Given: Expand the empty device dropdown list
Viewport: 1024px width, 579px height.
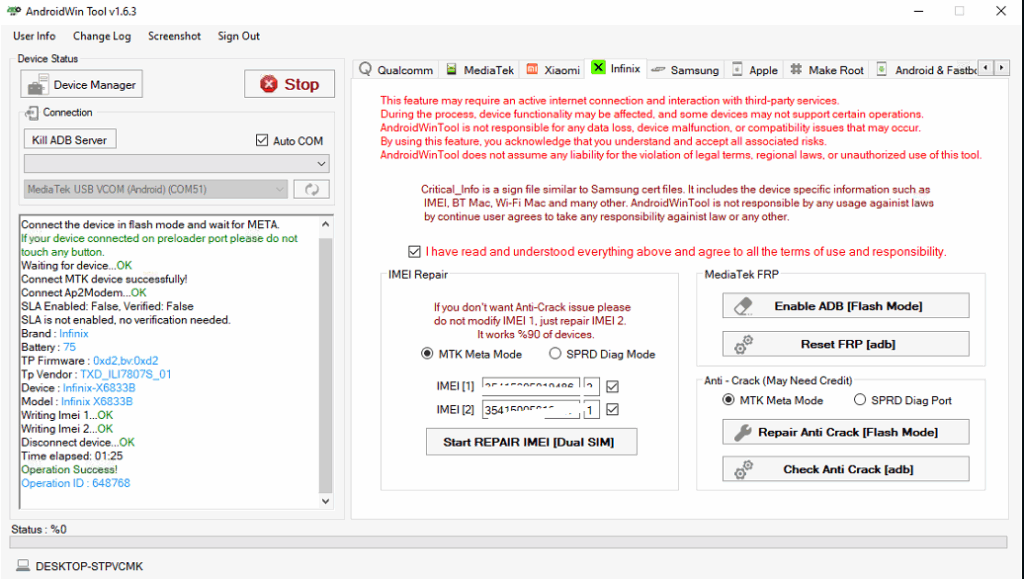Looking at the screenshot, I should coord(176,163).
